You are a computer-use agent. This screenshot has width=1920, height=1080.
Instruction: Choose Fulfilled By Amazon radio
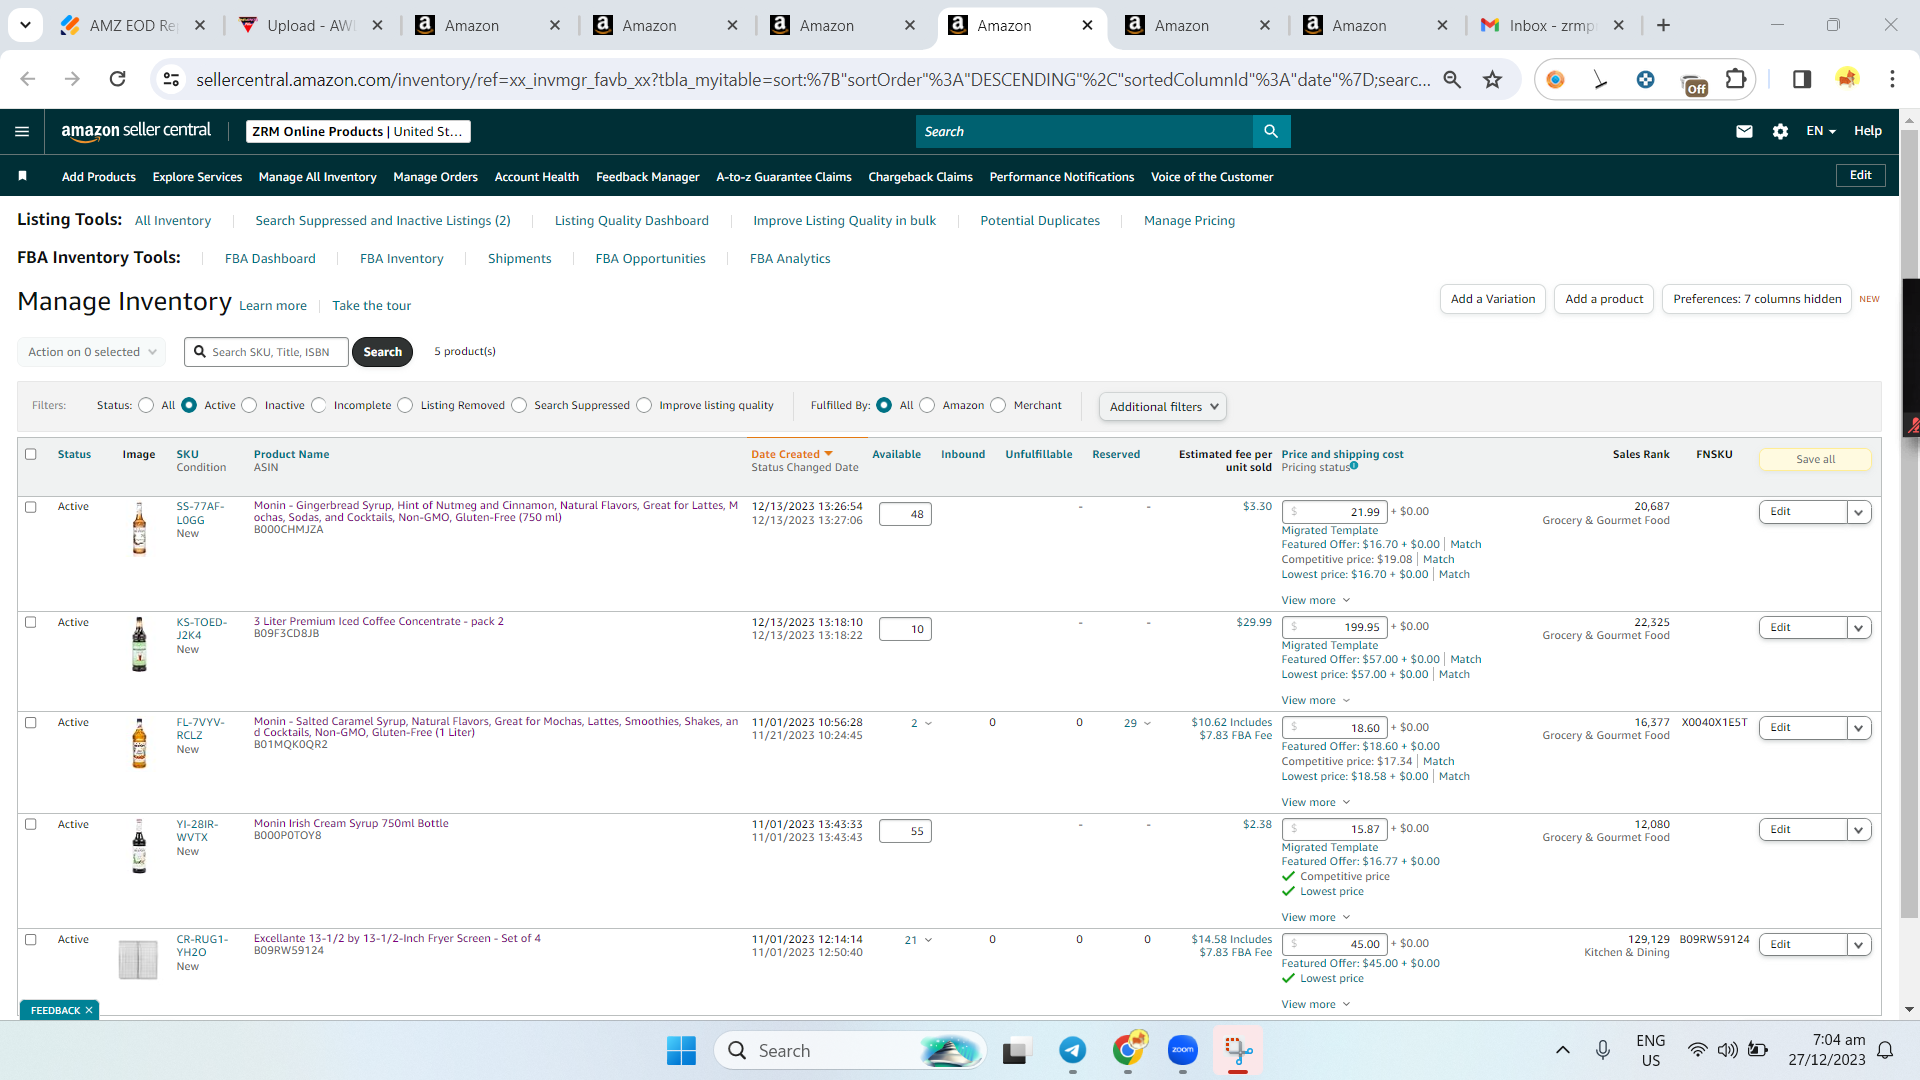tap(927, 405)
